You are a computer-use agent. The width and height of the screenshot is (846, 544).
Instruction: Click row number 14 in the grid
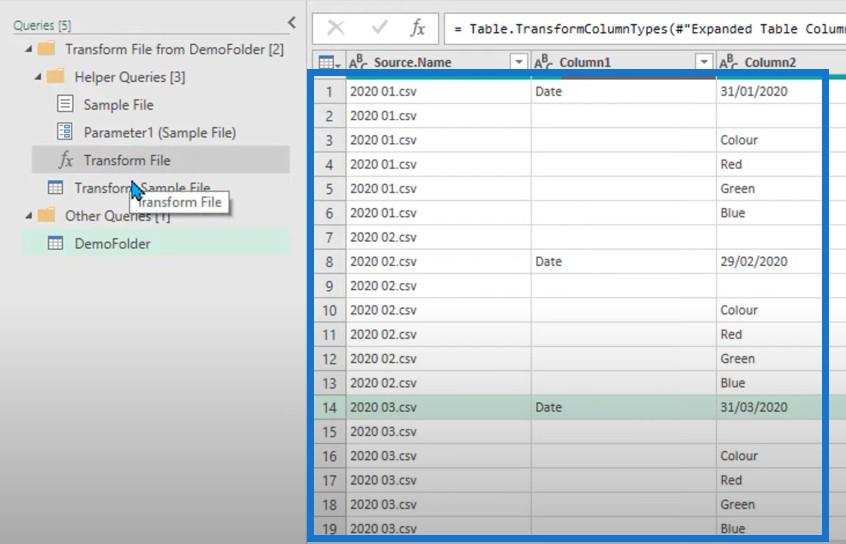click(x=329, y=407)
